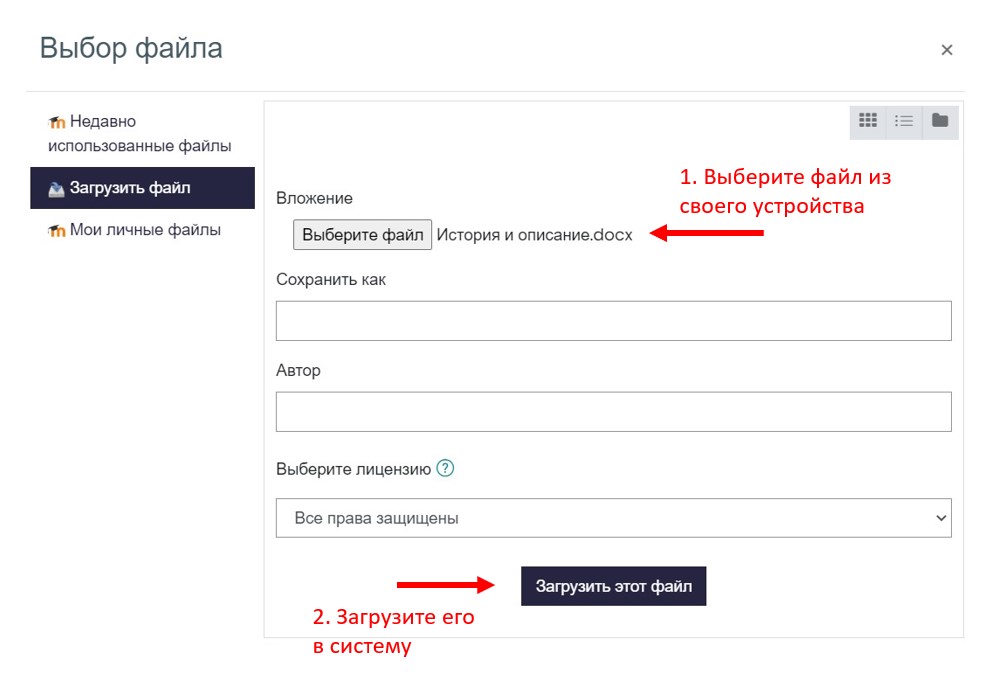Click the Выберите лицензию label
1003x695 pixels.
pos(353,469)
